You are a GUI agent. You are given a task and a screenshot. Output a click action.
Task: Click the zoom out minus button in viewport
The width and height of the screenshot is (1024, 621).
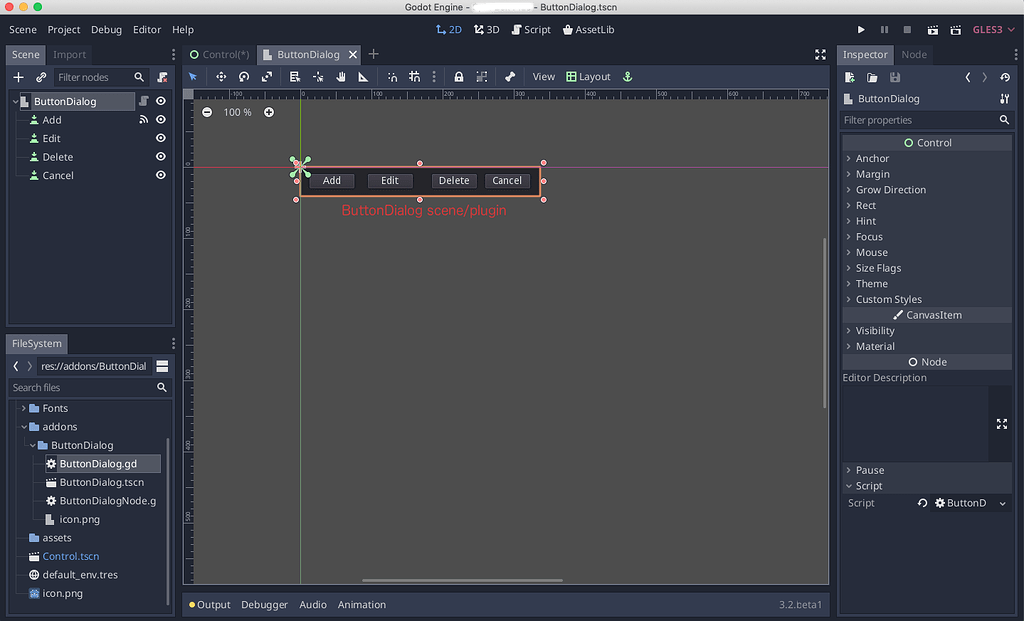coord(206,112)
